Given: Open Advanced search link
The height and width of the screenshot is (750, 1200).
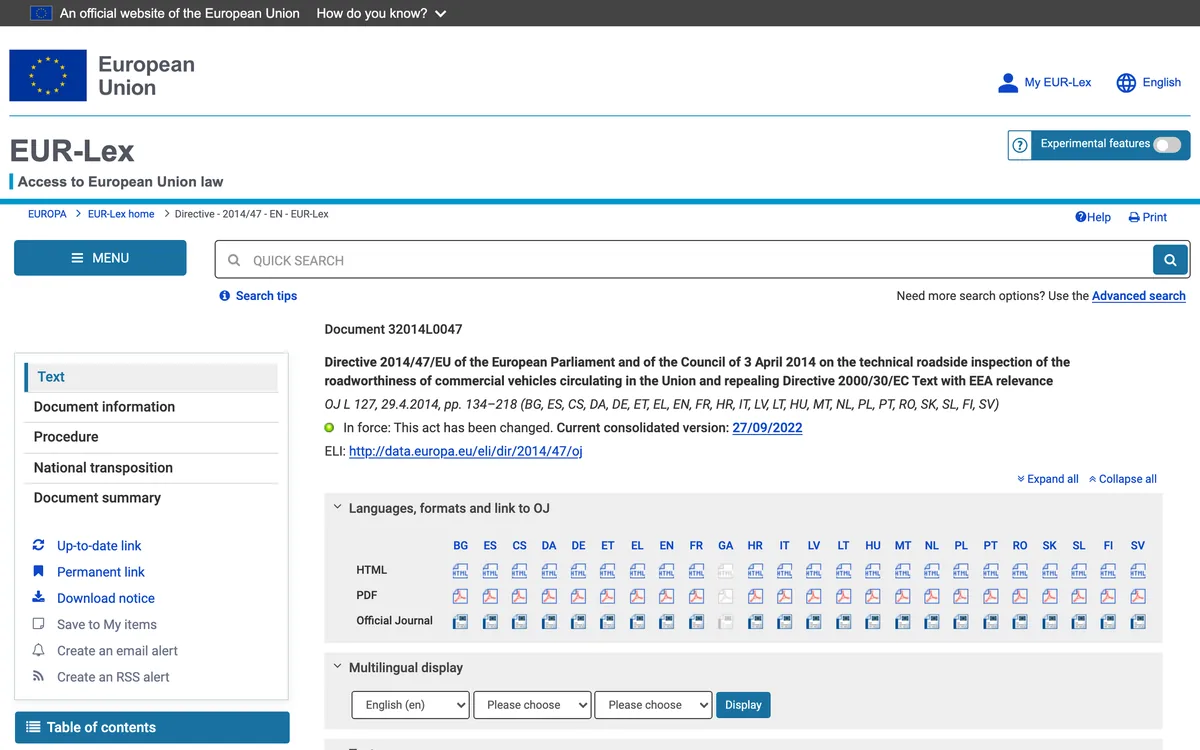Looking at the screenshot, I should (1139, 296).
